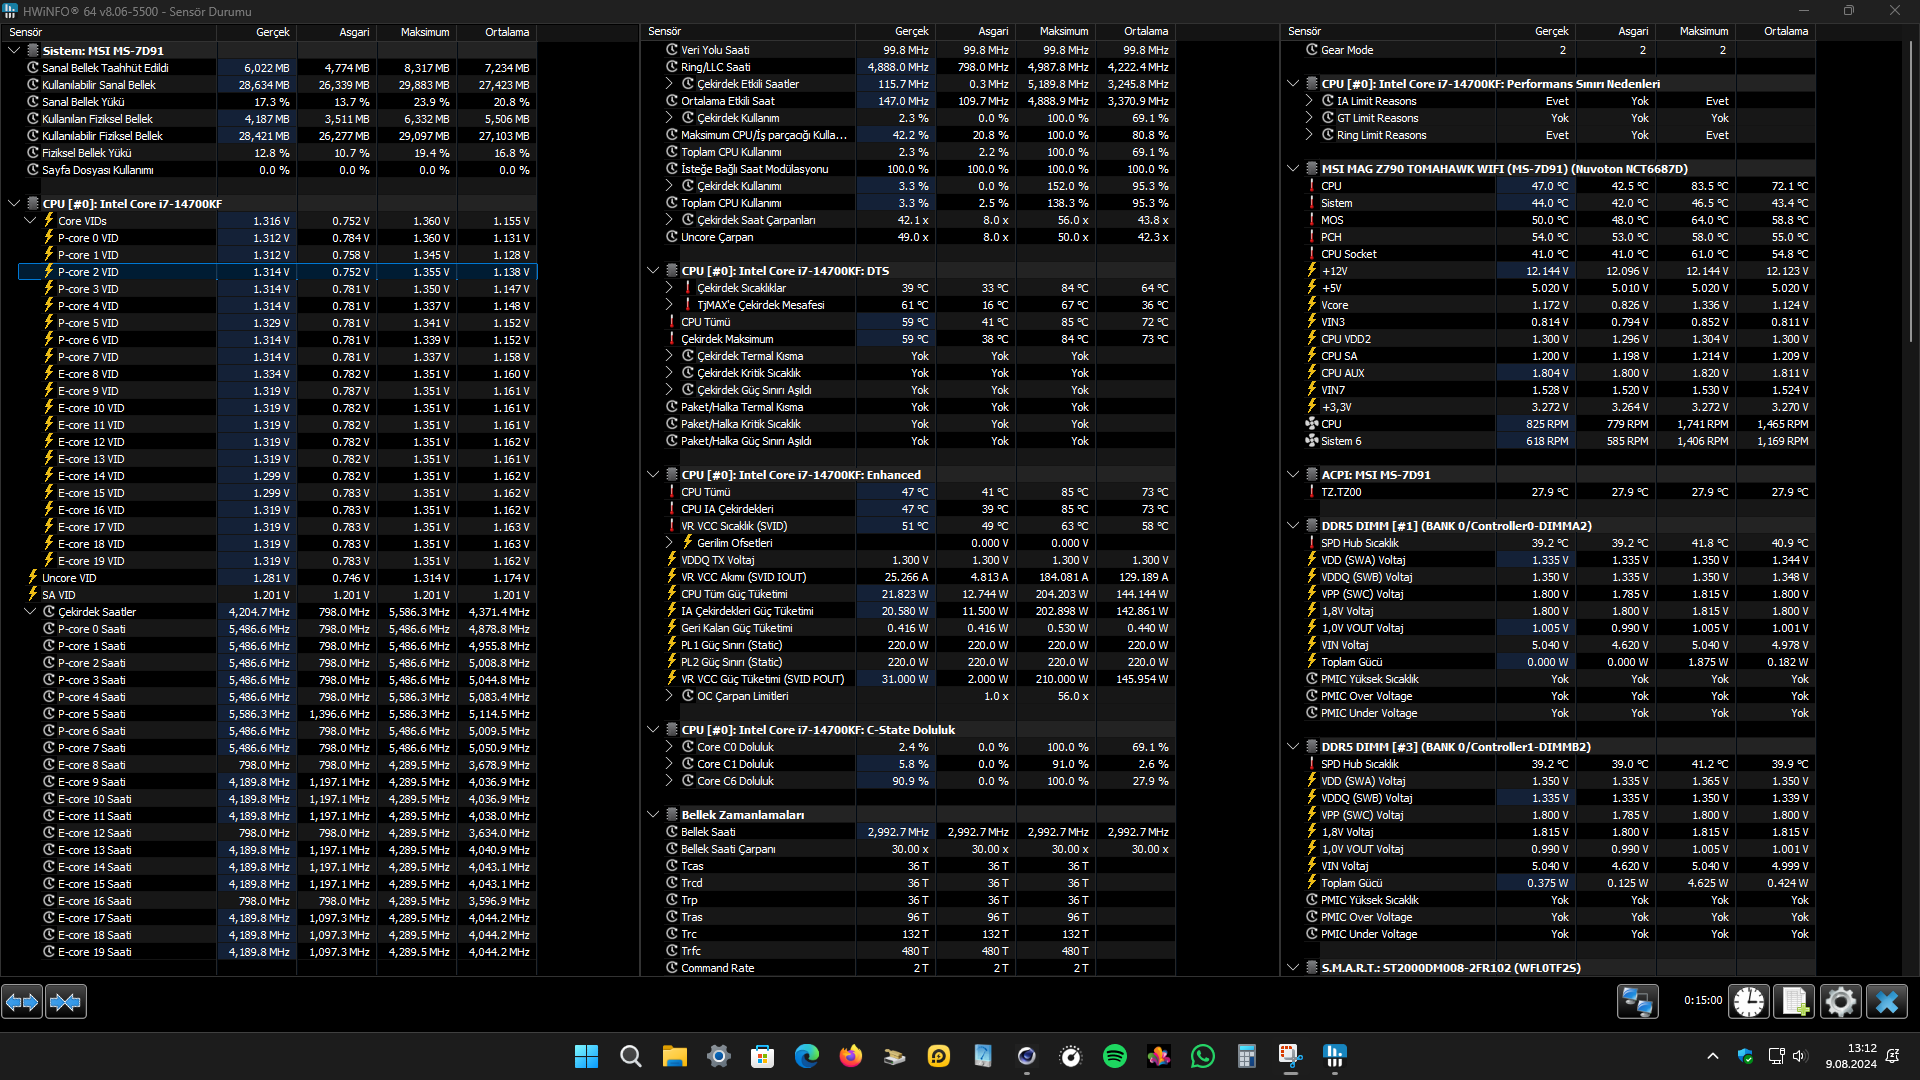Screen dimensions: 1920x1080
Task: Click middle panel Maksimum column header
Action: point(1056,32)
